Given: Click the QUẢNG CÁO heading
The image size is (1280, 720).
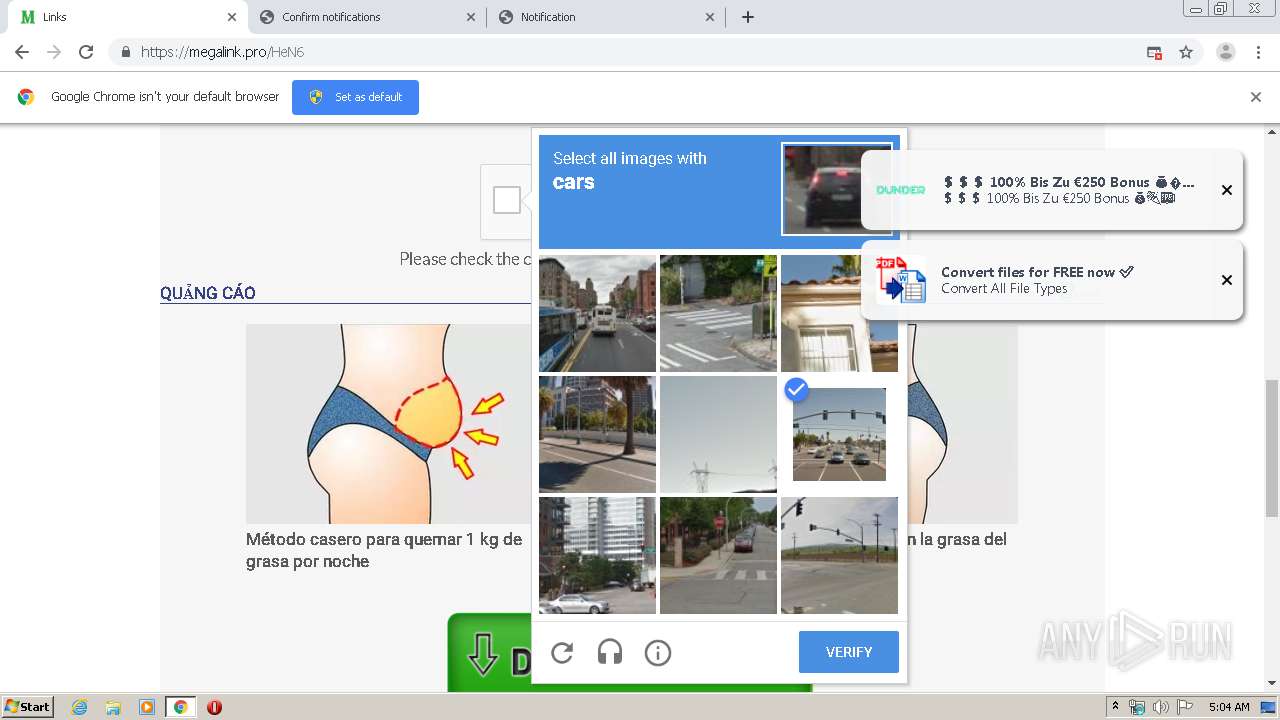Looking at the screenshot, I should 208,293.
